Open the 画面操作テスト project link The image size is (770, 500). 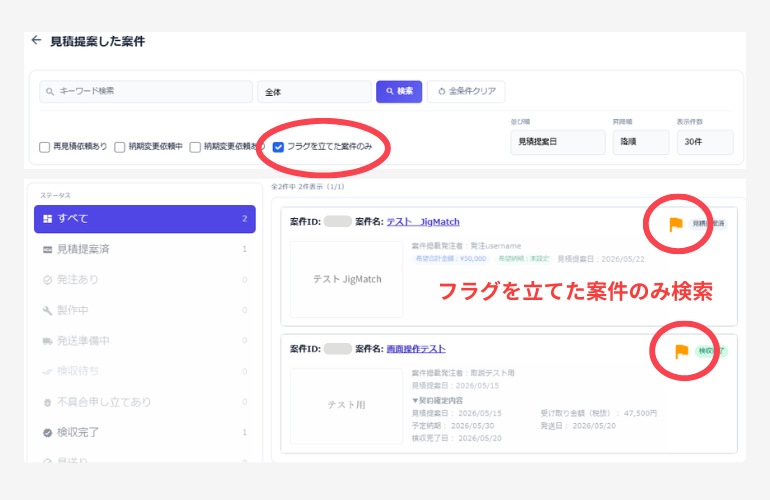416,349
